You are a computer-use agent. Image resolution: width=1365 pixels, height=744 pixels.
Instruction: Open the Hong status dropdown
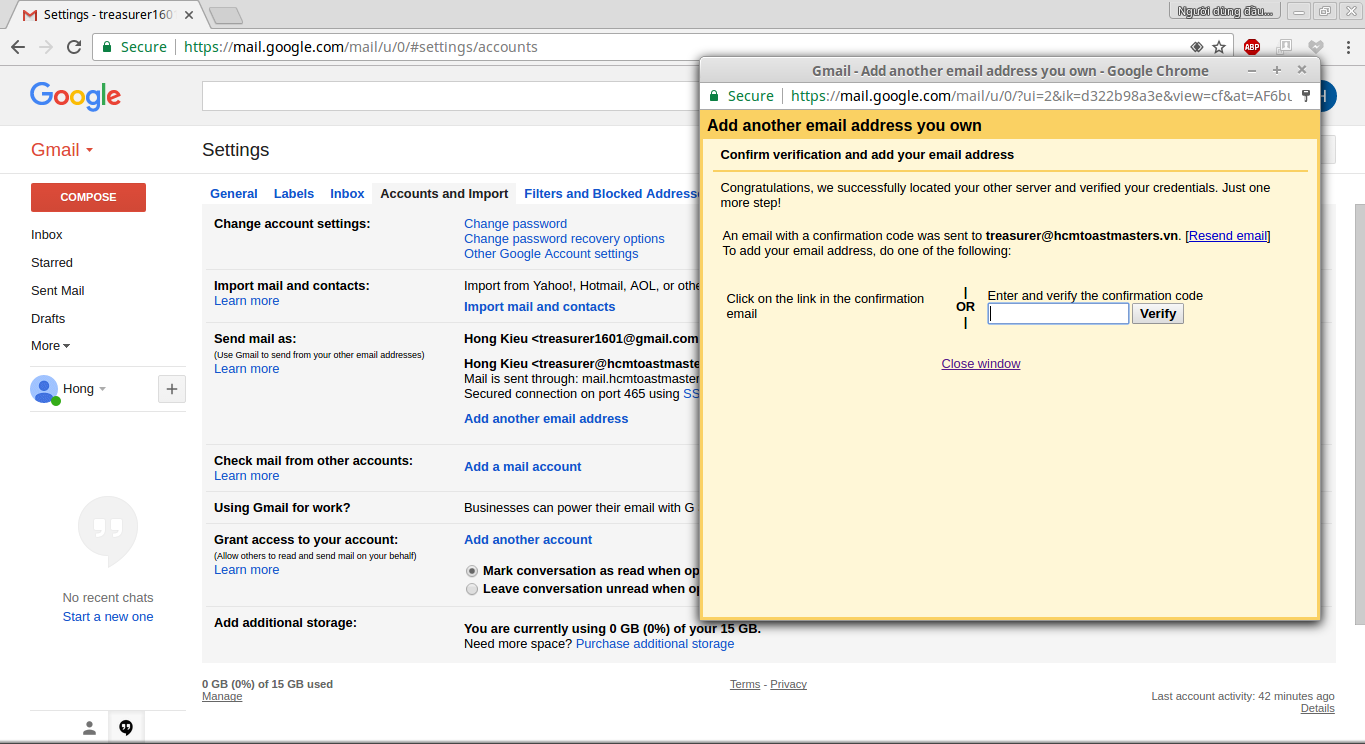pos(102,389)
